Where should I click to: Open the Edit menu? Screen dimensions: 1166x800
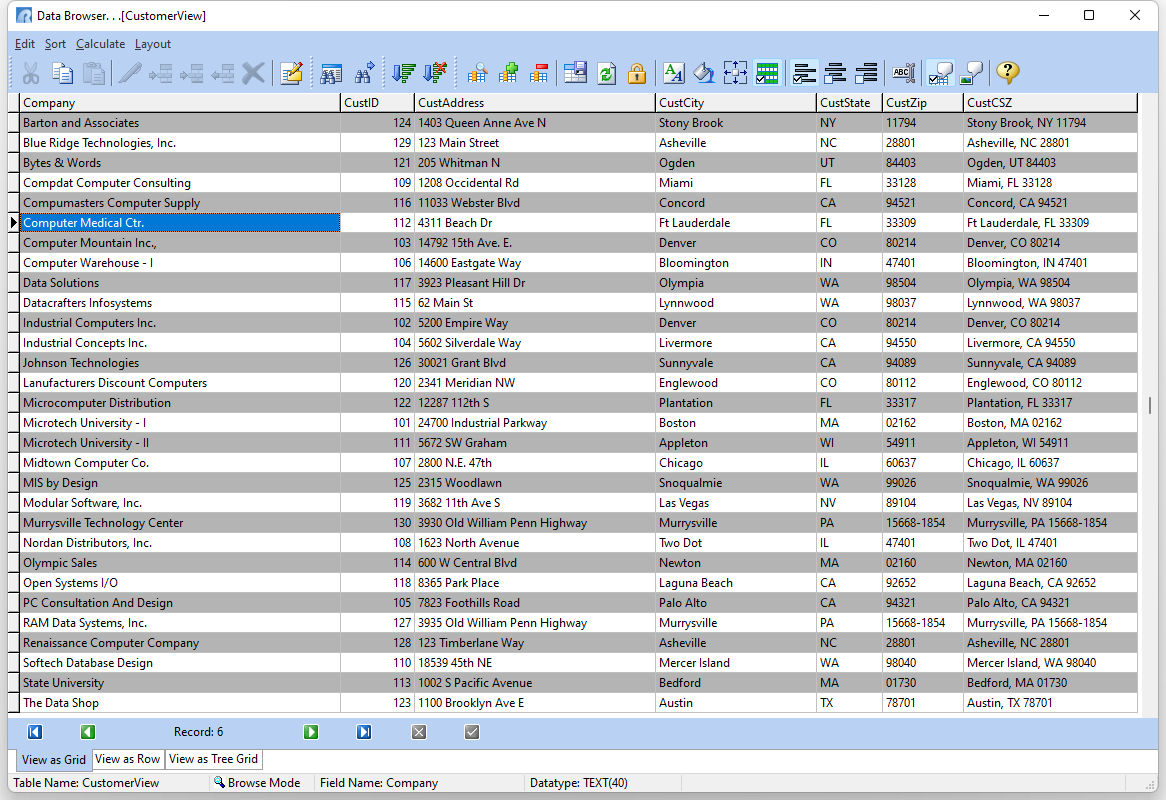click(25, 44)
